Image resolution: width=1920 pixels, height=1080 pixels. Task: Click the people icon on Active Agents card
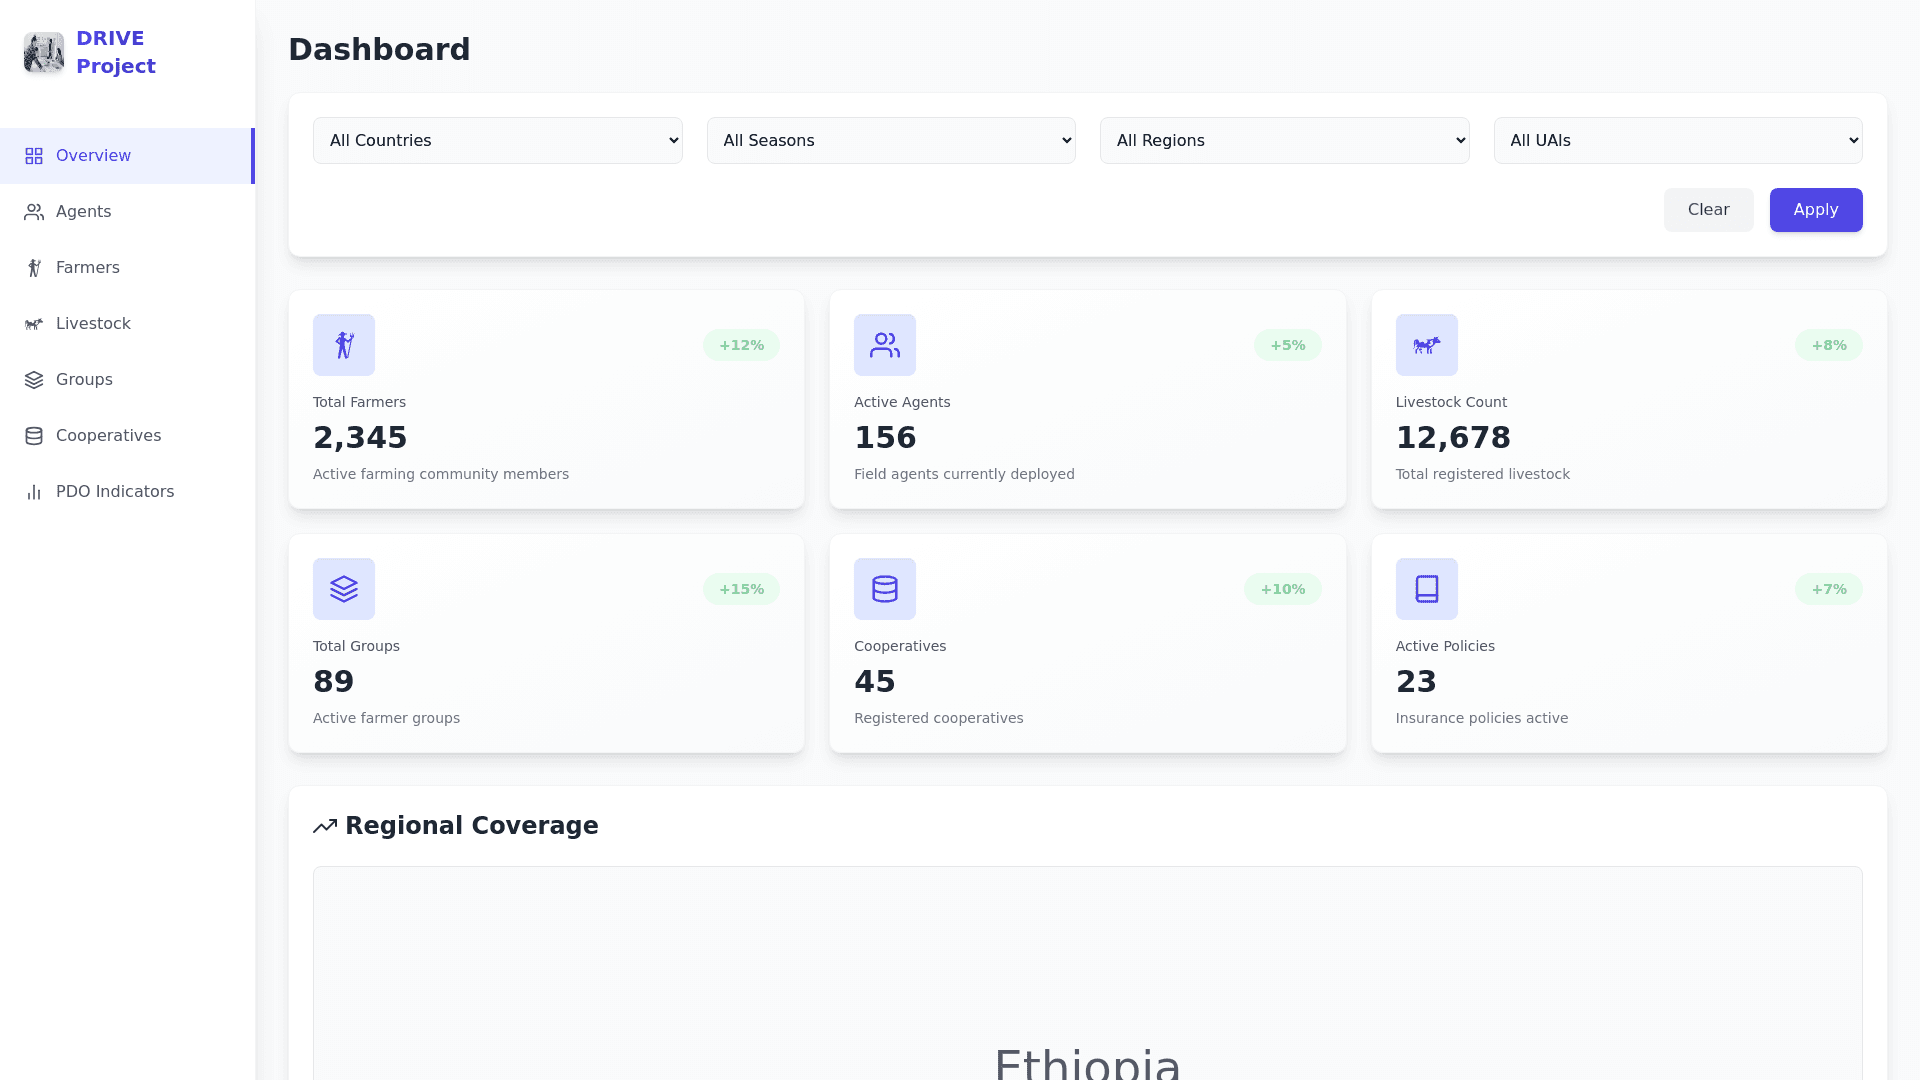click(885, 345)
